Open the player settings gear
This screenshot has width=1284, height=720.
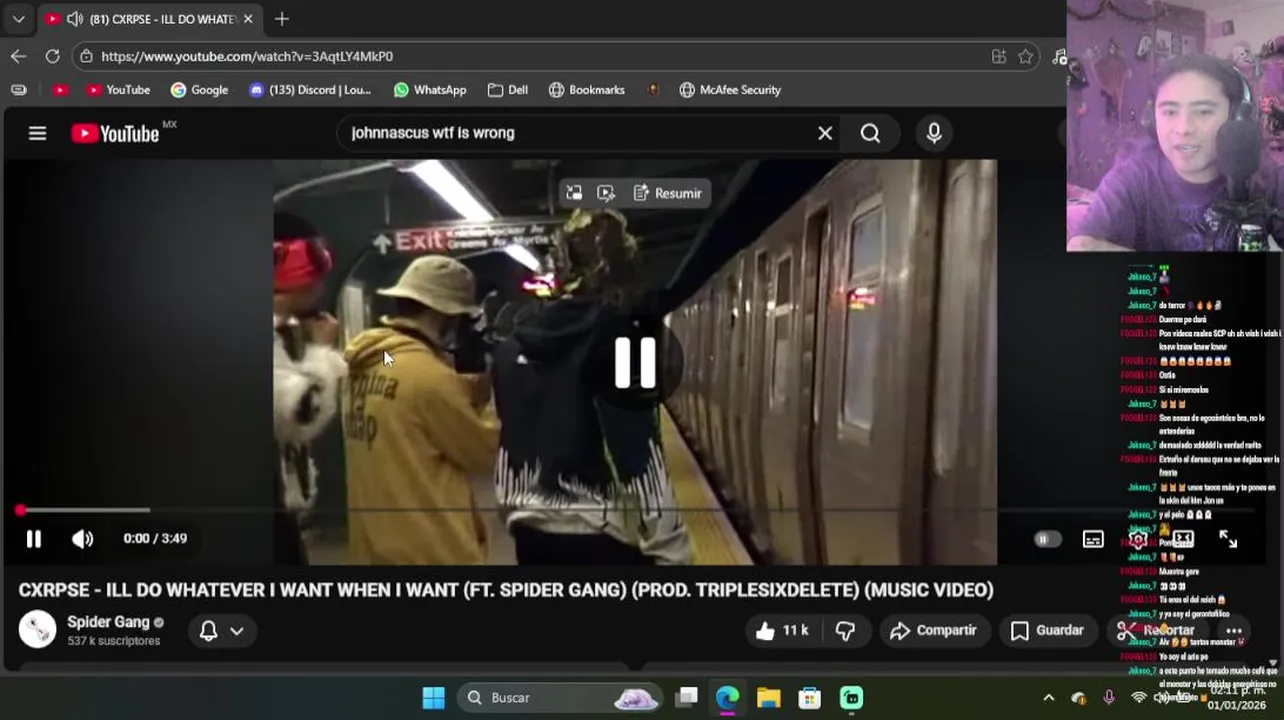click(x=1138, y=539)
